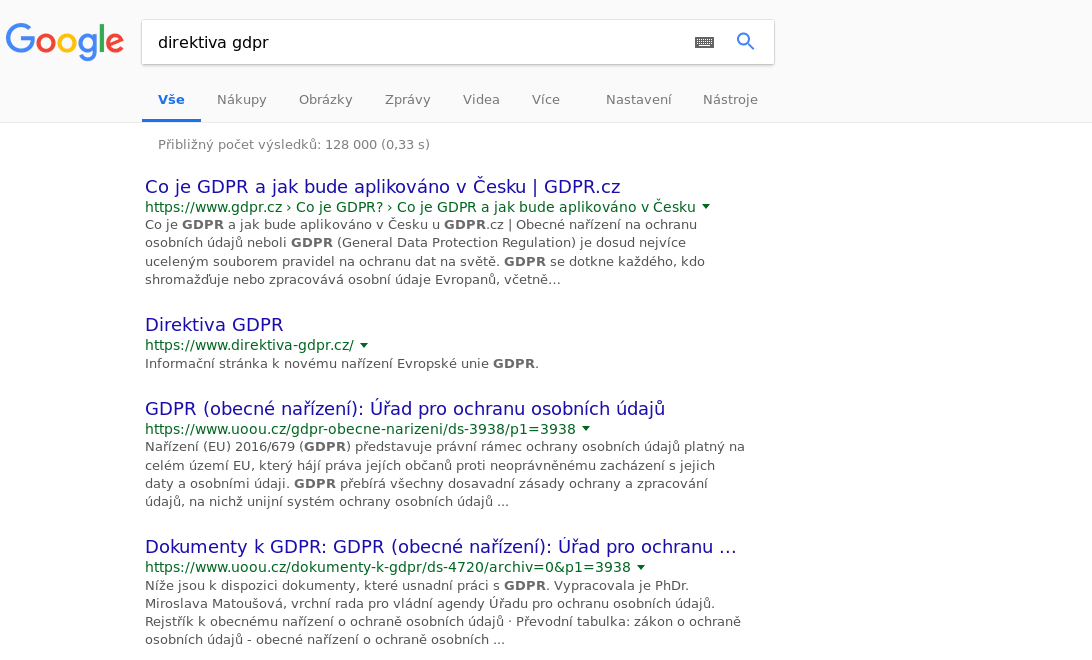This screenshot has height=660, width=1092.
Task: Open result 'Co je GDPR a jak bude aplikováno'
Action: click(x=382, y=187)
